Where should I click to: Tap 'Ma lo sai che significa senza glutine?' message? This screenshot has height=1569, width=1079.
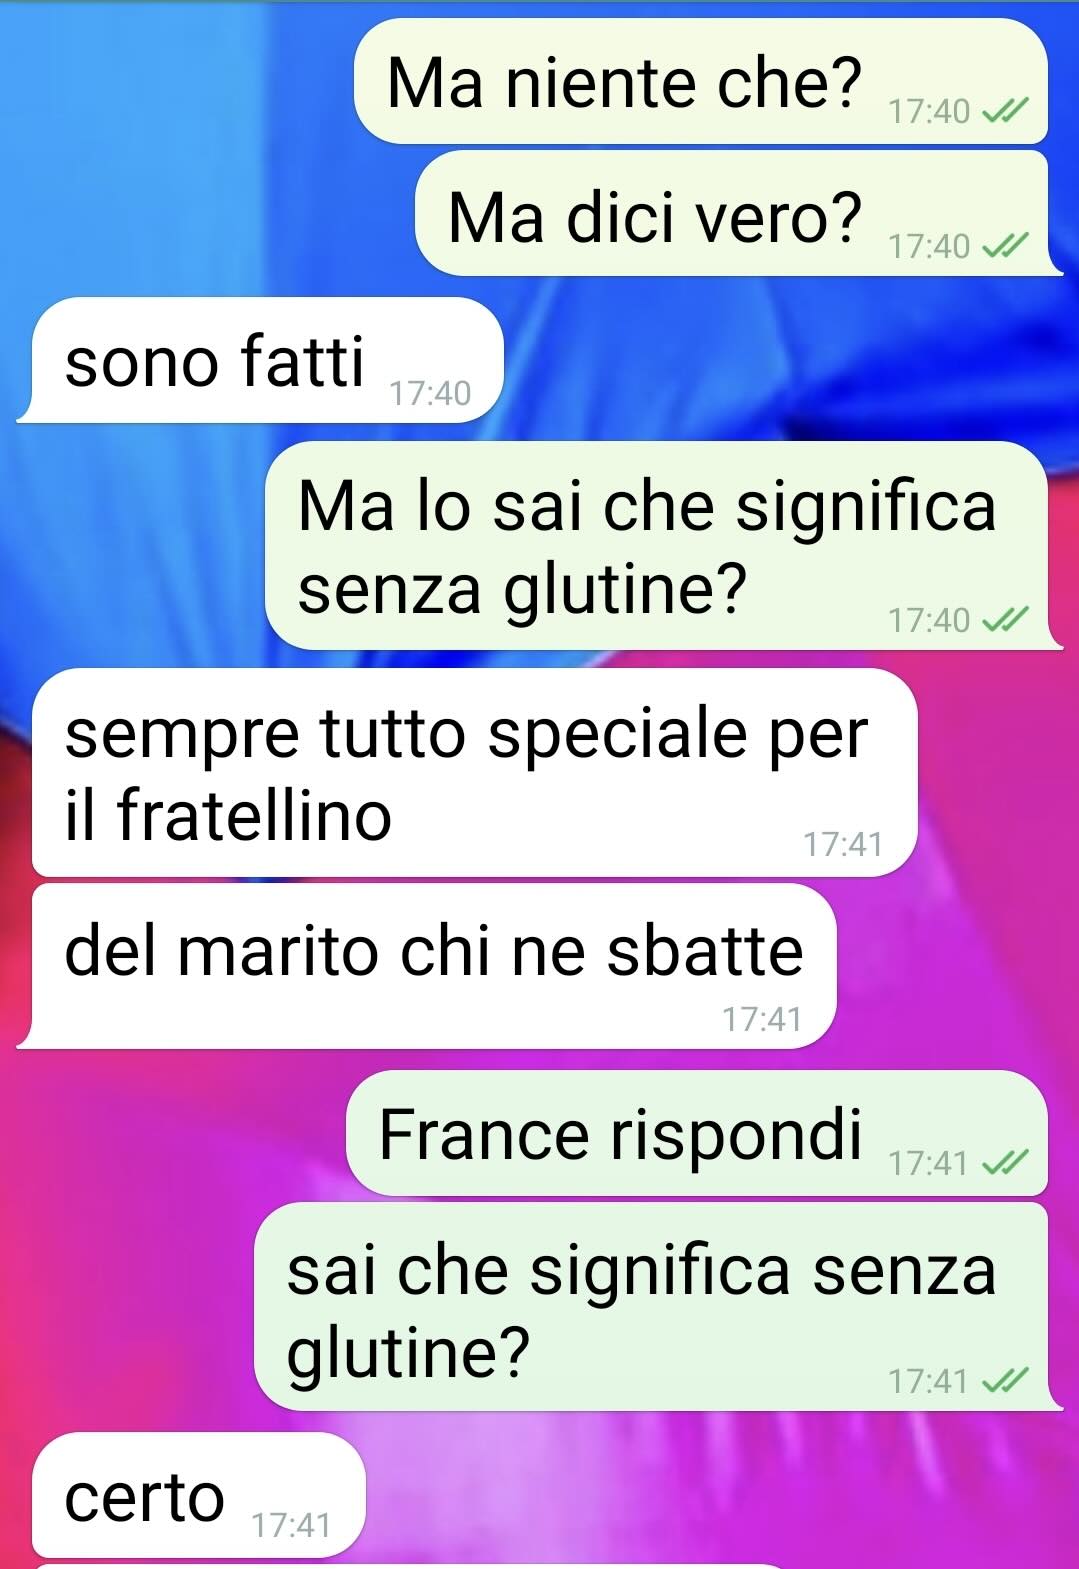(657, 546)
